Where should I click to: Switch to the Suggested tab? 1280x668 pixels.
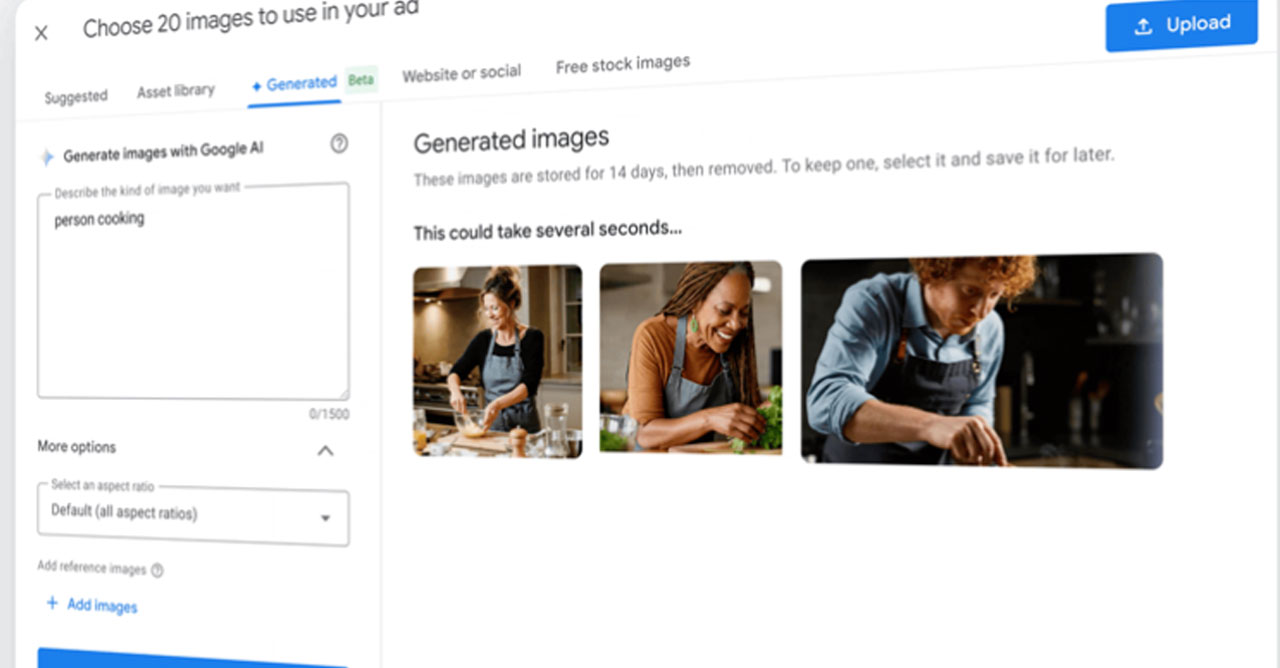click(76, 97)
